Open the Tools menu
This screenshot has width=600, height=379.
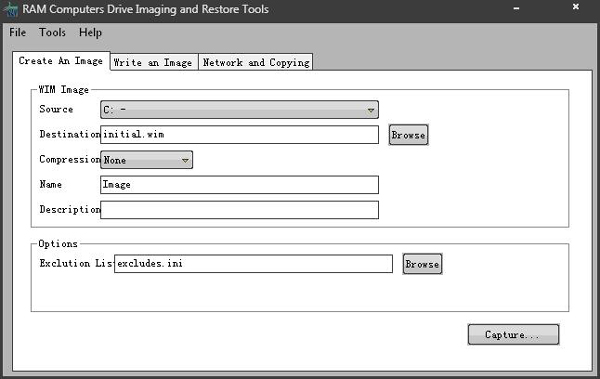coord(52,33)
